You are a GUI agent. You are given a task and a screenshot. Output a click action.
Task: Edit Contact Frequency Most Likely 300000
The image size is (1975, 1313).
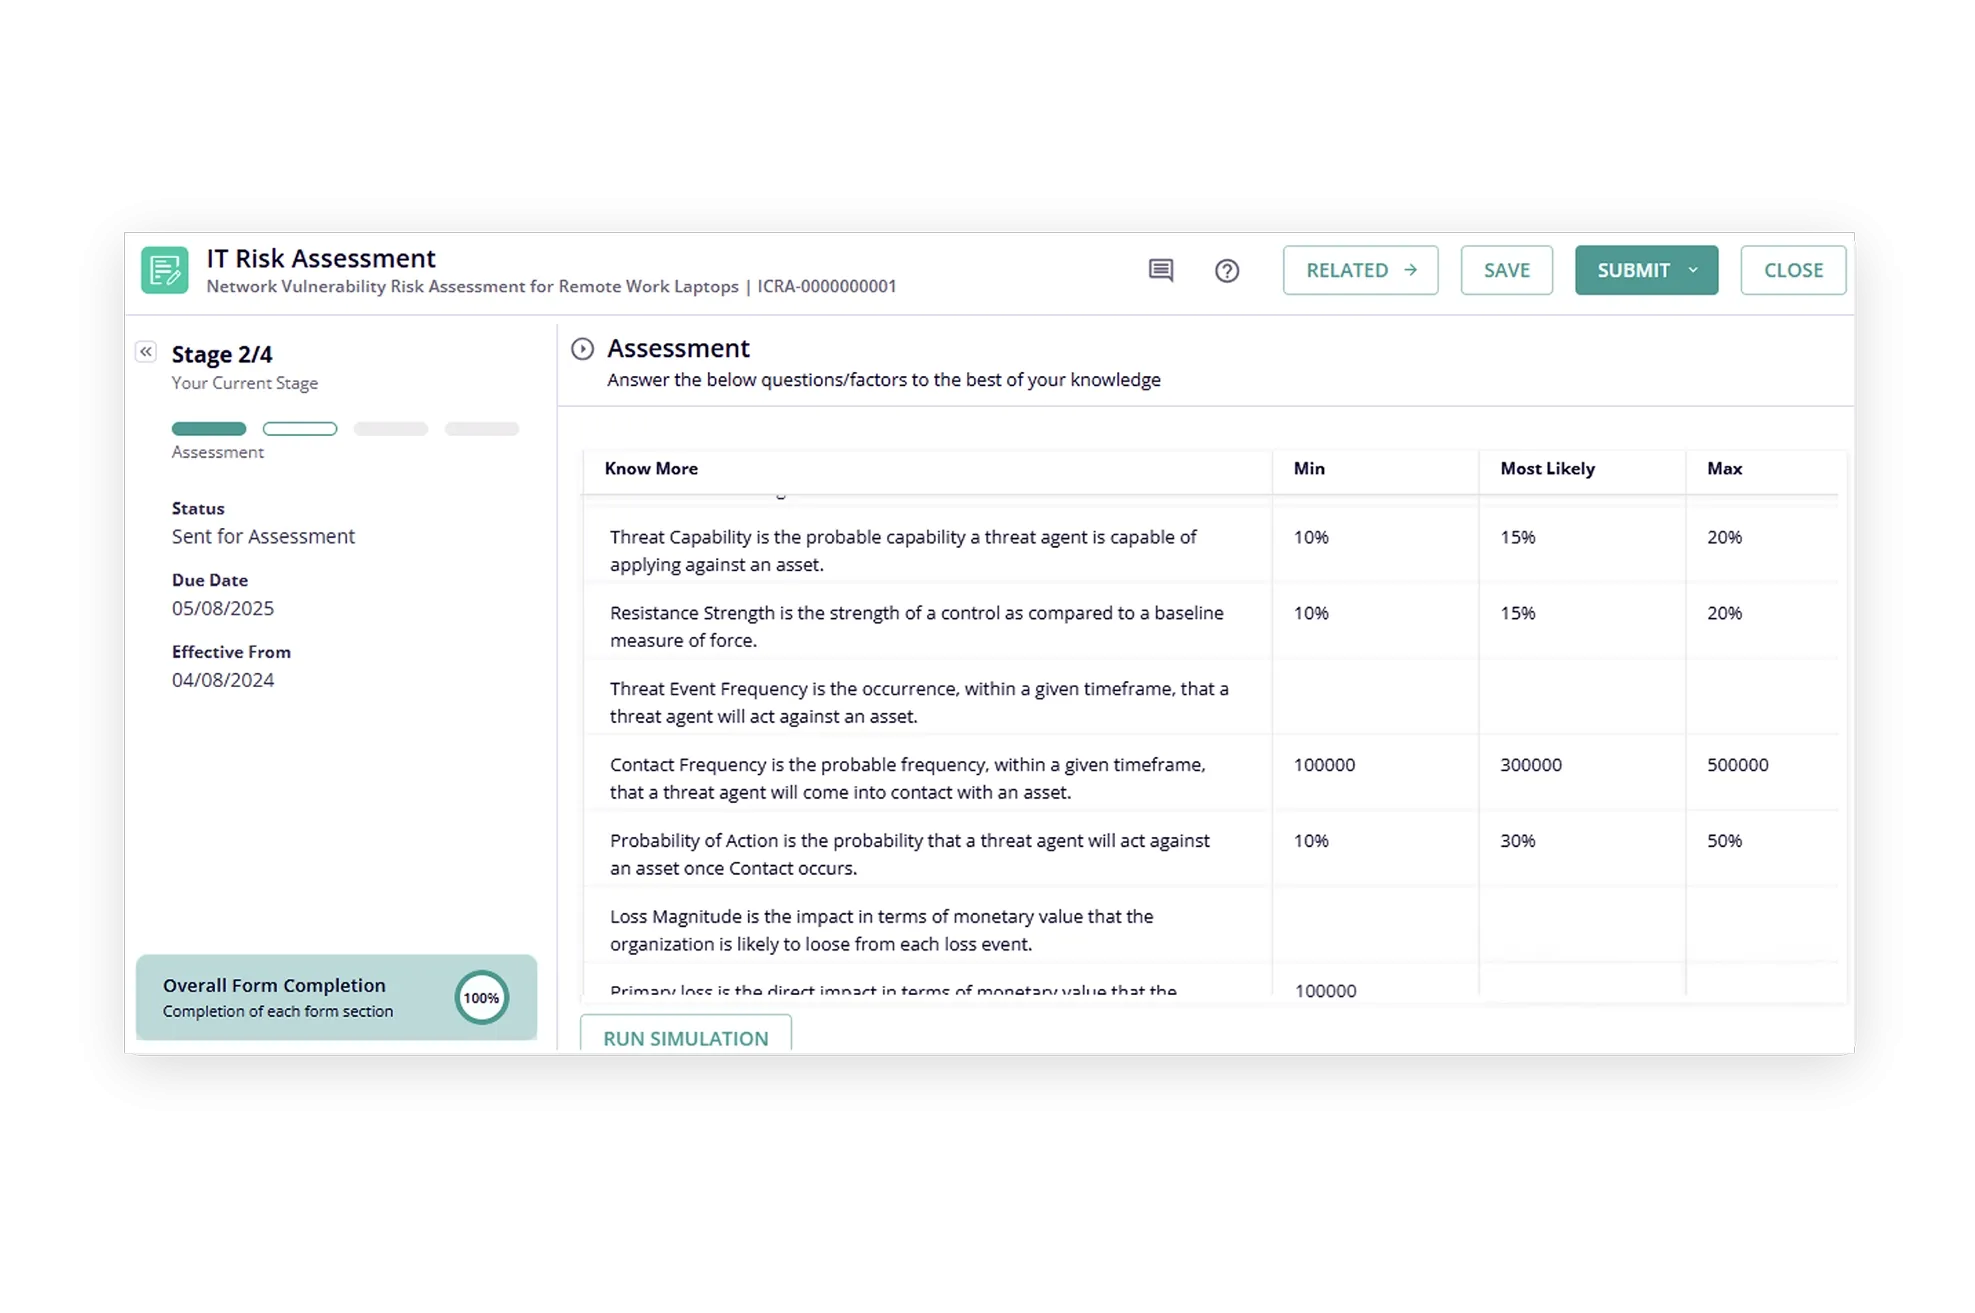tap(1530, 764)
